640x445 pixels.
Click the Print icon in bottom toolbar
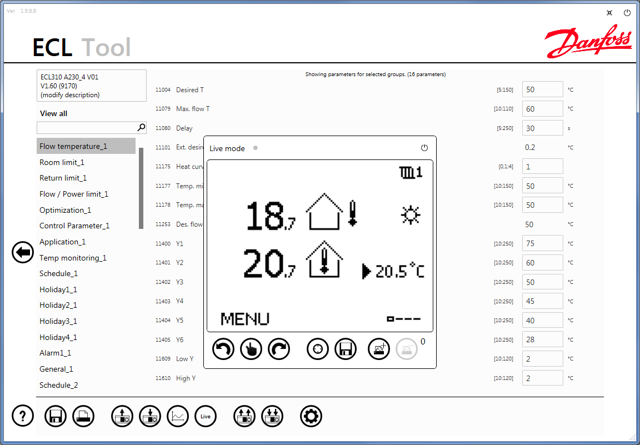coord(84,416)
